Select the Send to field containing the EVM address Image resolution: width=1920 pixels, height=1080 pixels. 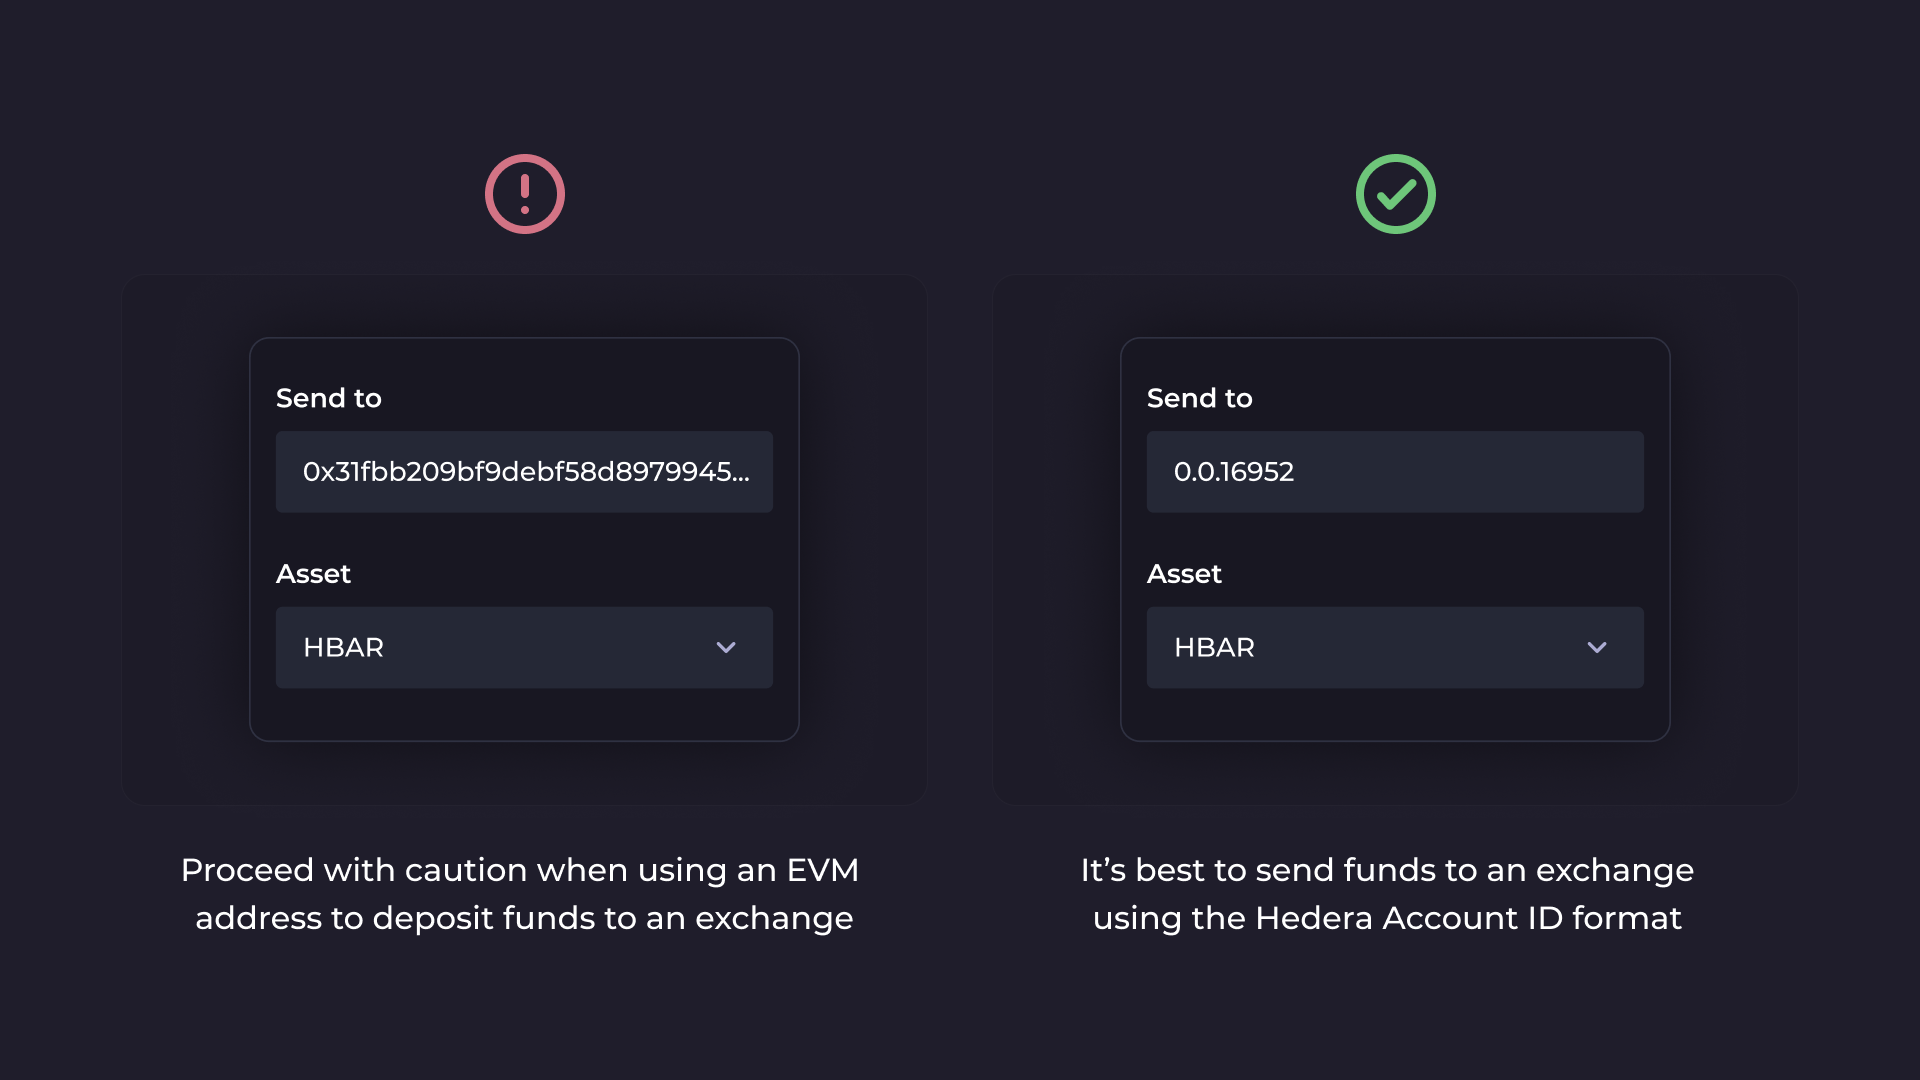click(524, 471)
